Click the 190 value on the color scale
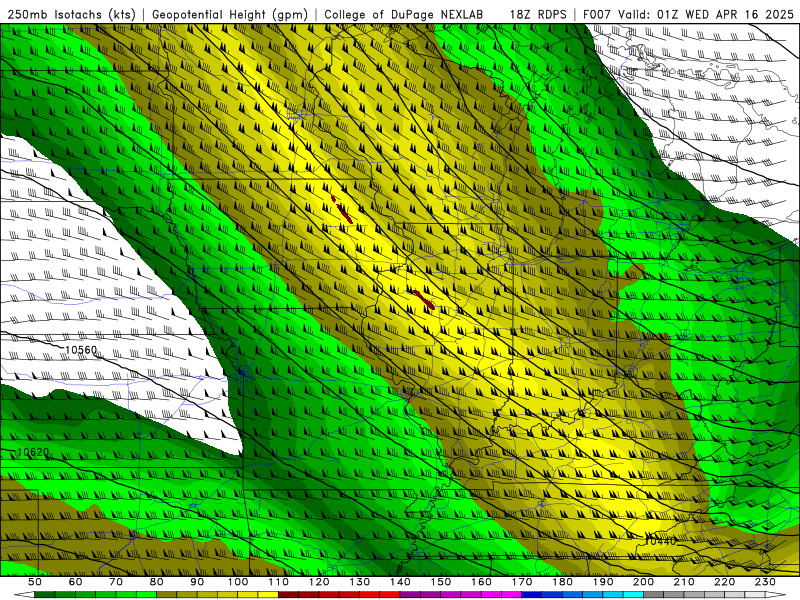Screen dimensions: 800x600 (x=603, y=582)
